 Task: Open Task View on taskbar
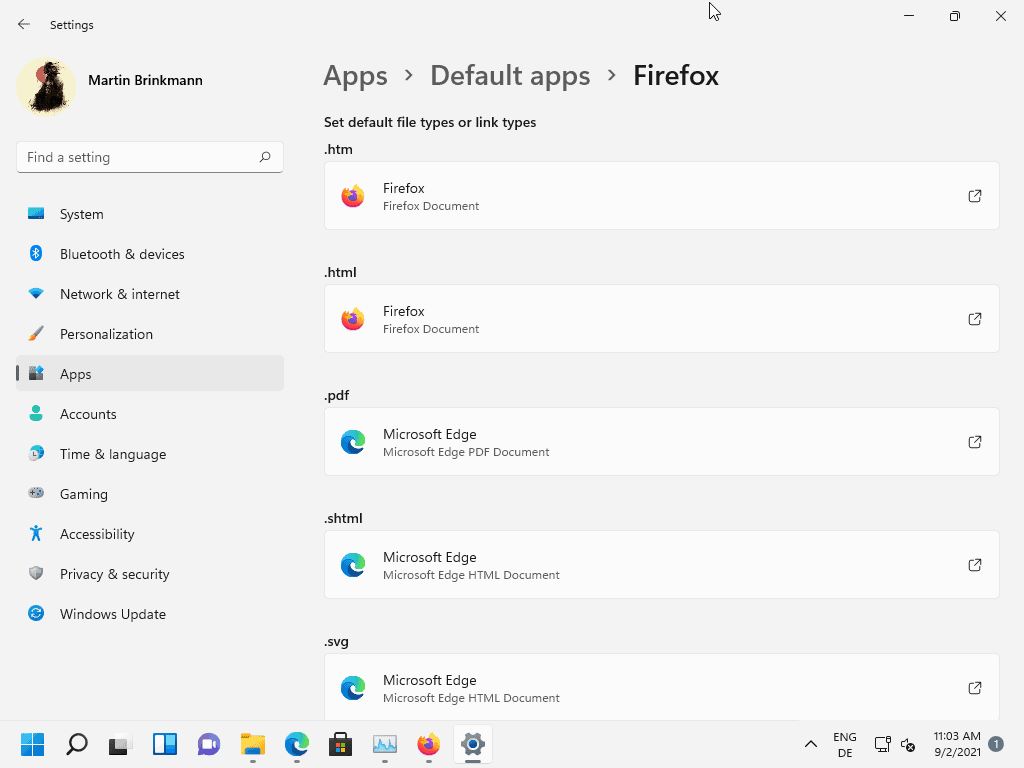click(120, 744)
